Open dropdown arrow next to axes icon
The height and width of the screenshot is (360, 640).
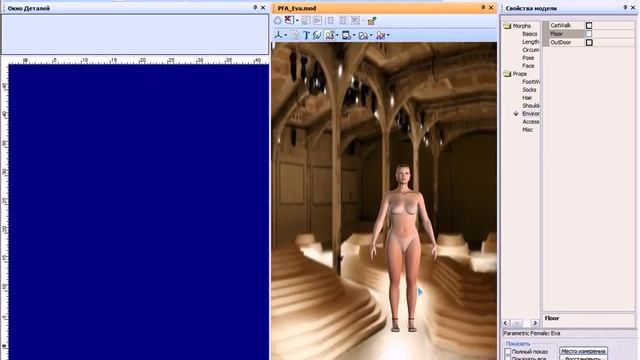point(286,35)
